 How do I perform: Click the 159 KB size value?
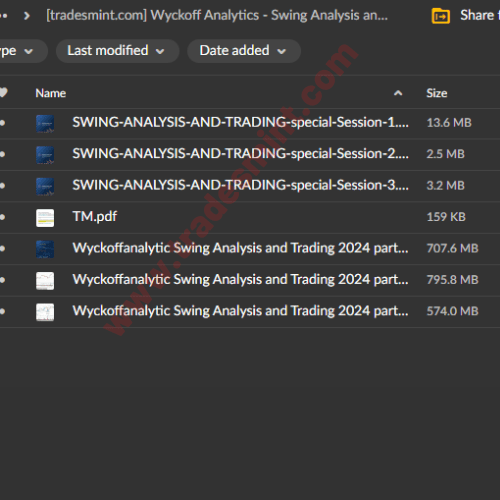[446, 217]
